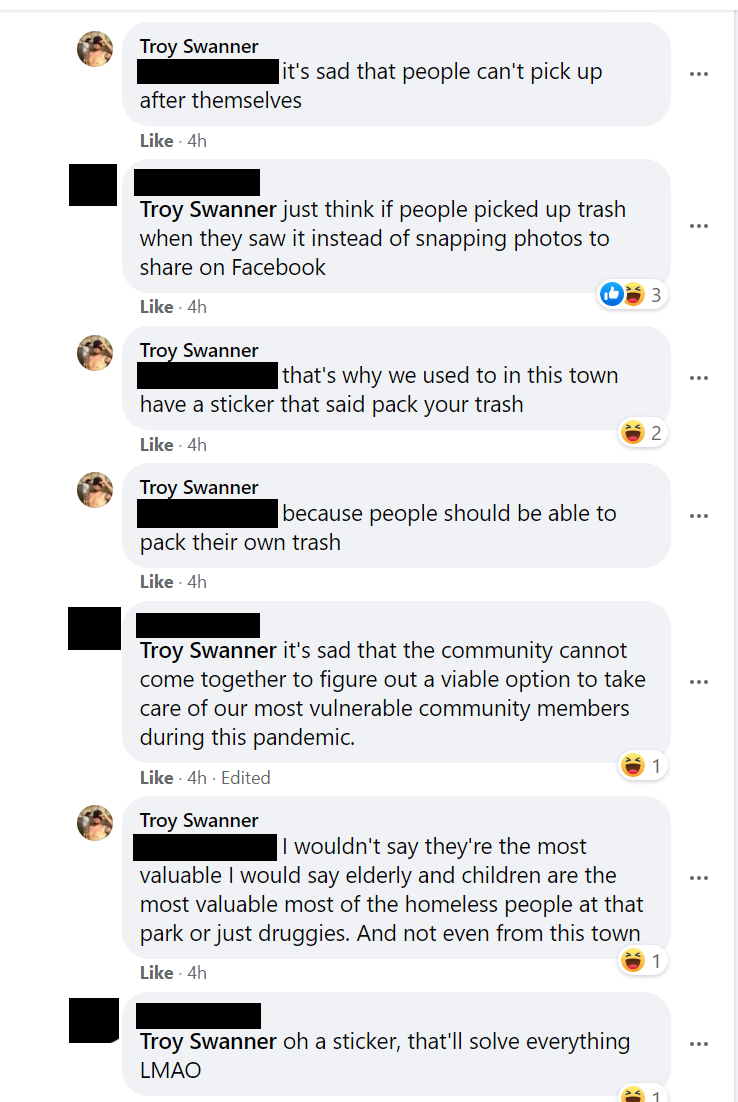Open Troy Swanner's name link on first comment
The width and height of the screenshot is (738, 1102).
tap(199, 47)
